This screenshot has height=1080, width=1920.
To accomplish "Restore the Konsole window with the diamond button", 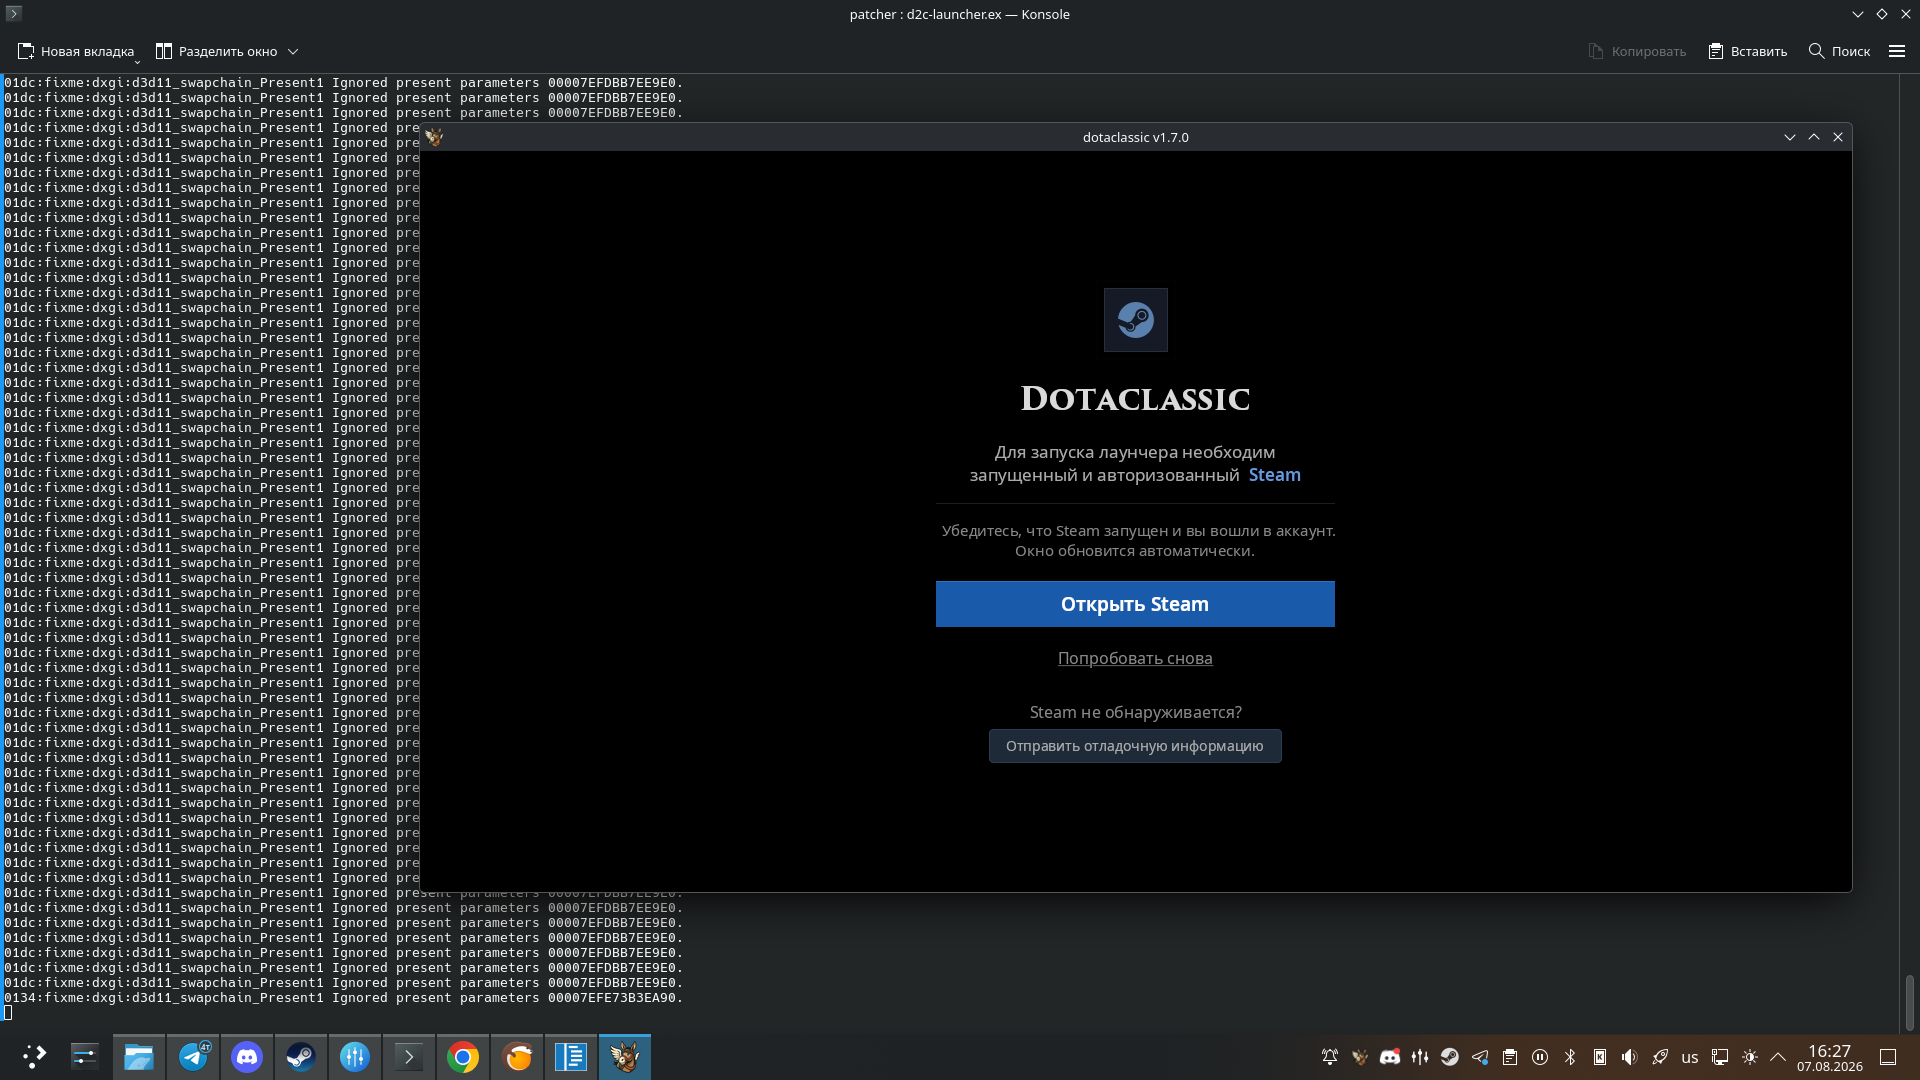I will pyautogui.click(x=1882, y=14).
